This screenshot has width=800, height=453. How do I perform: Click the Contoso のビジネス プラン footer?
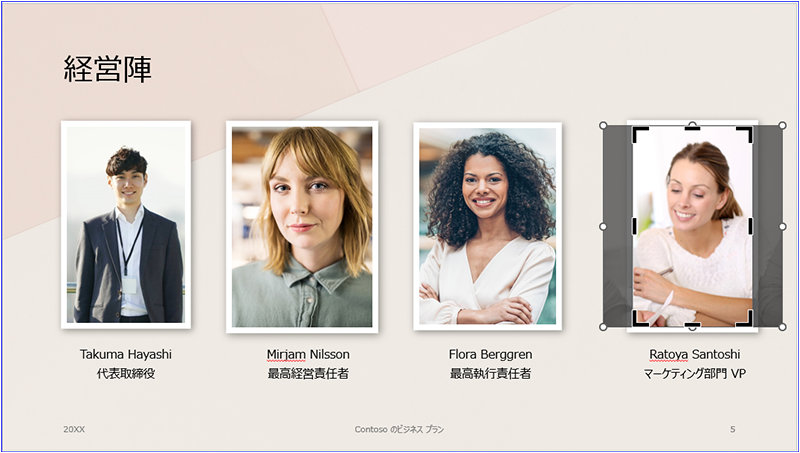pyautogui.click(x=399, y=430)
